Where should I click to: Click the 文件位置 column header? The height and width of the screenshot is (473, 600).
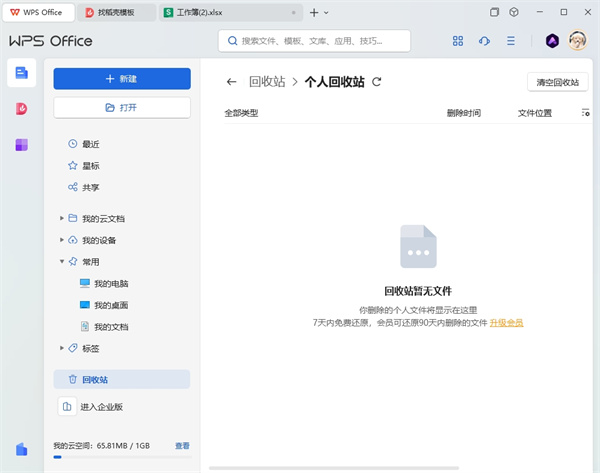[535, 113]
